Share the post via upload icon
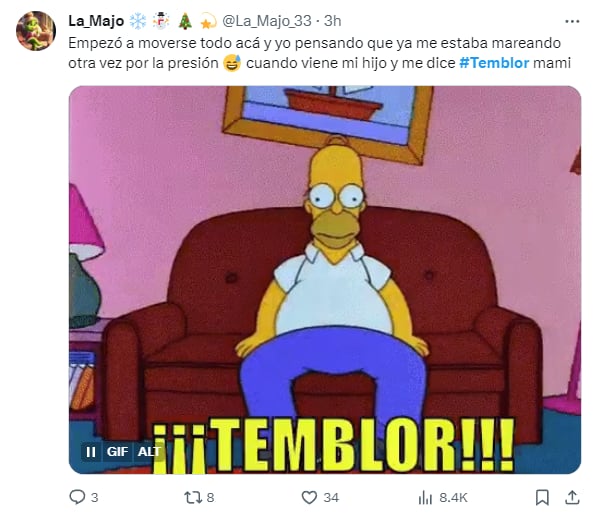 pyautogui.click(x=572, y=497)
